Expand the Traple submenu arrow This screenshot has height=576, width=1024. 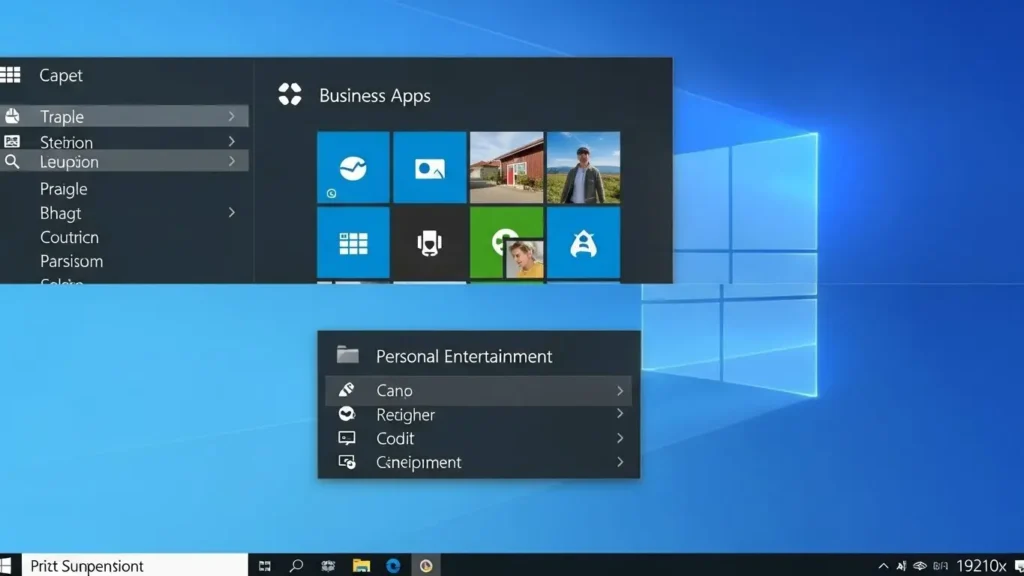(231, 117)
